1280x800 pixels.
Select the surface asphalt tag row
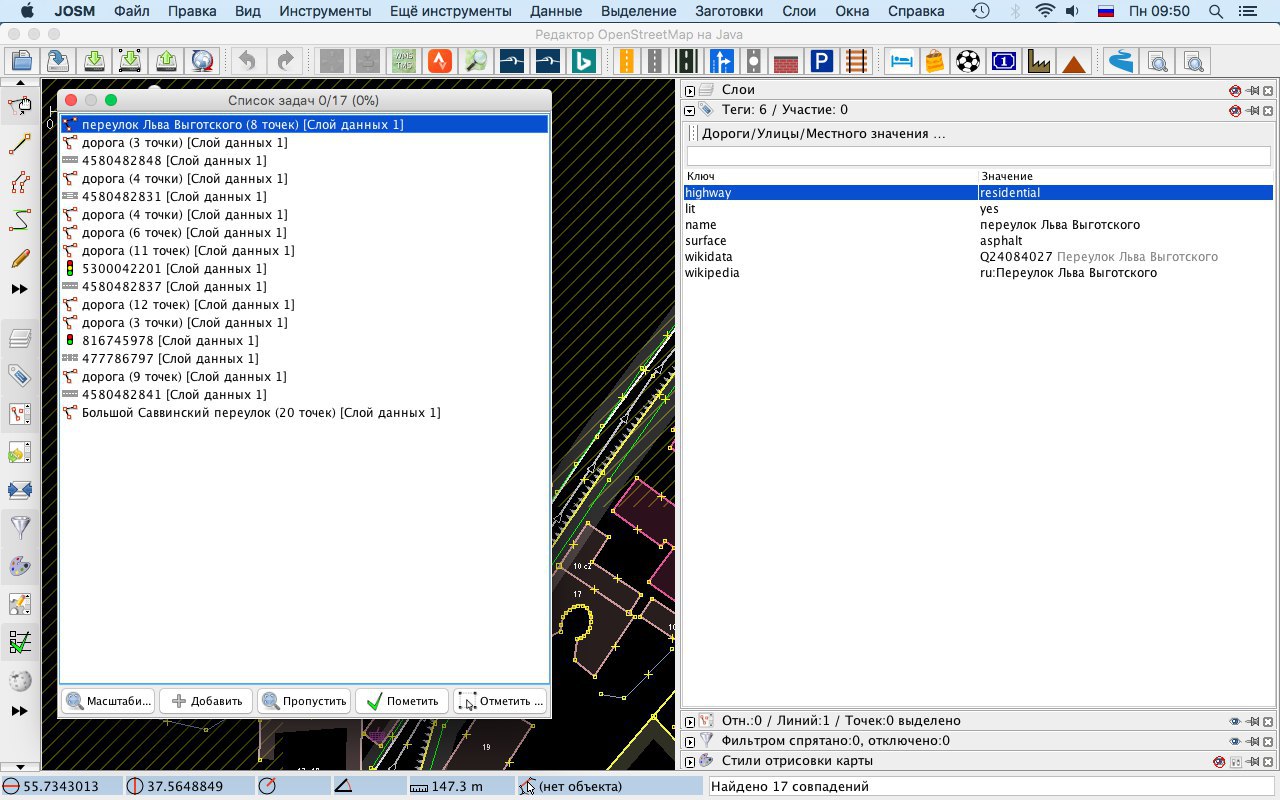(978, 241)
